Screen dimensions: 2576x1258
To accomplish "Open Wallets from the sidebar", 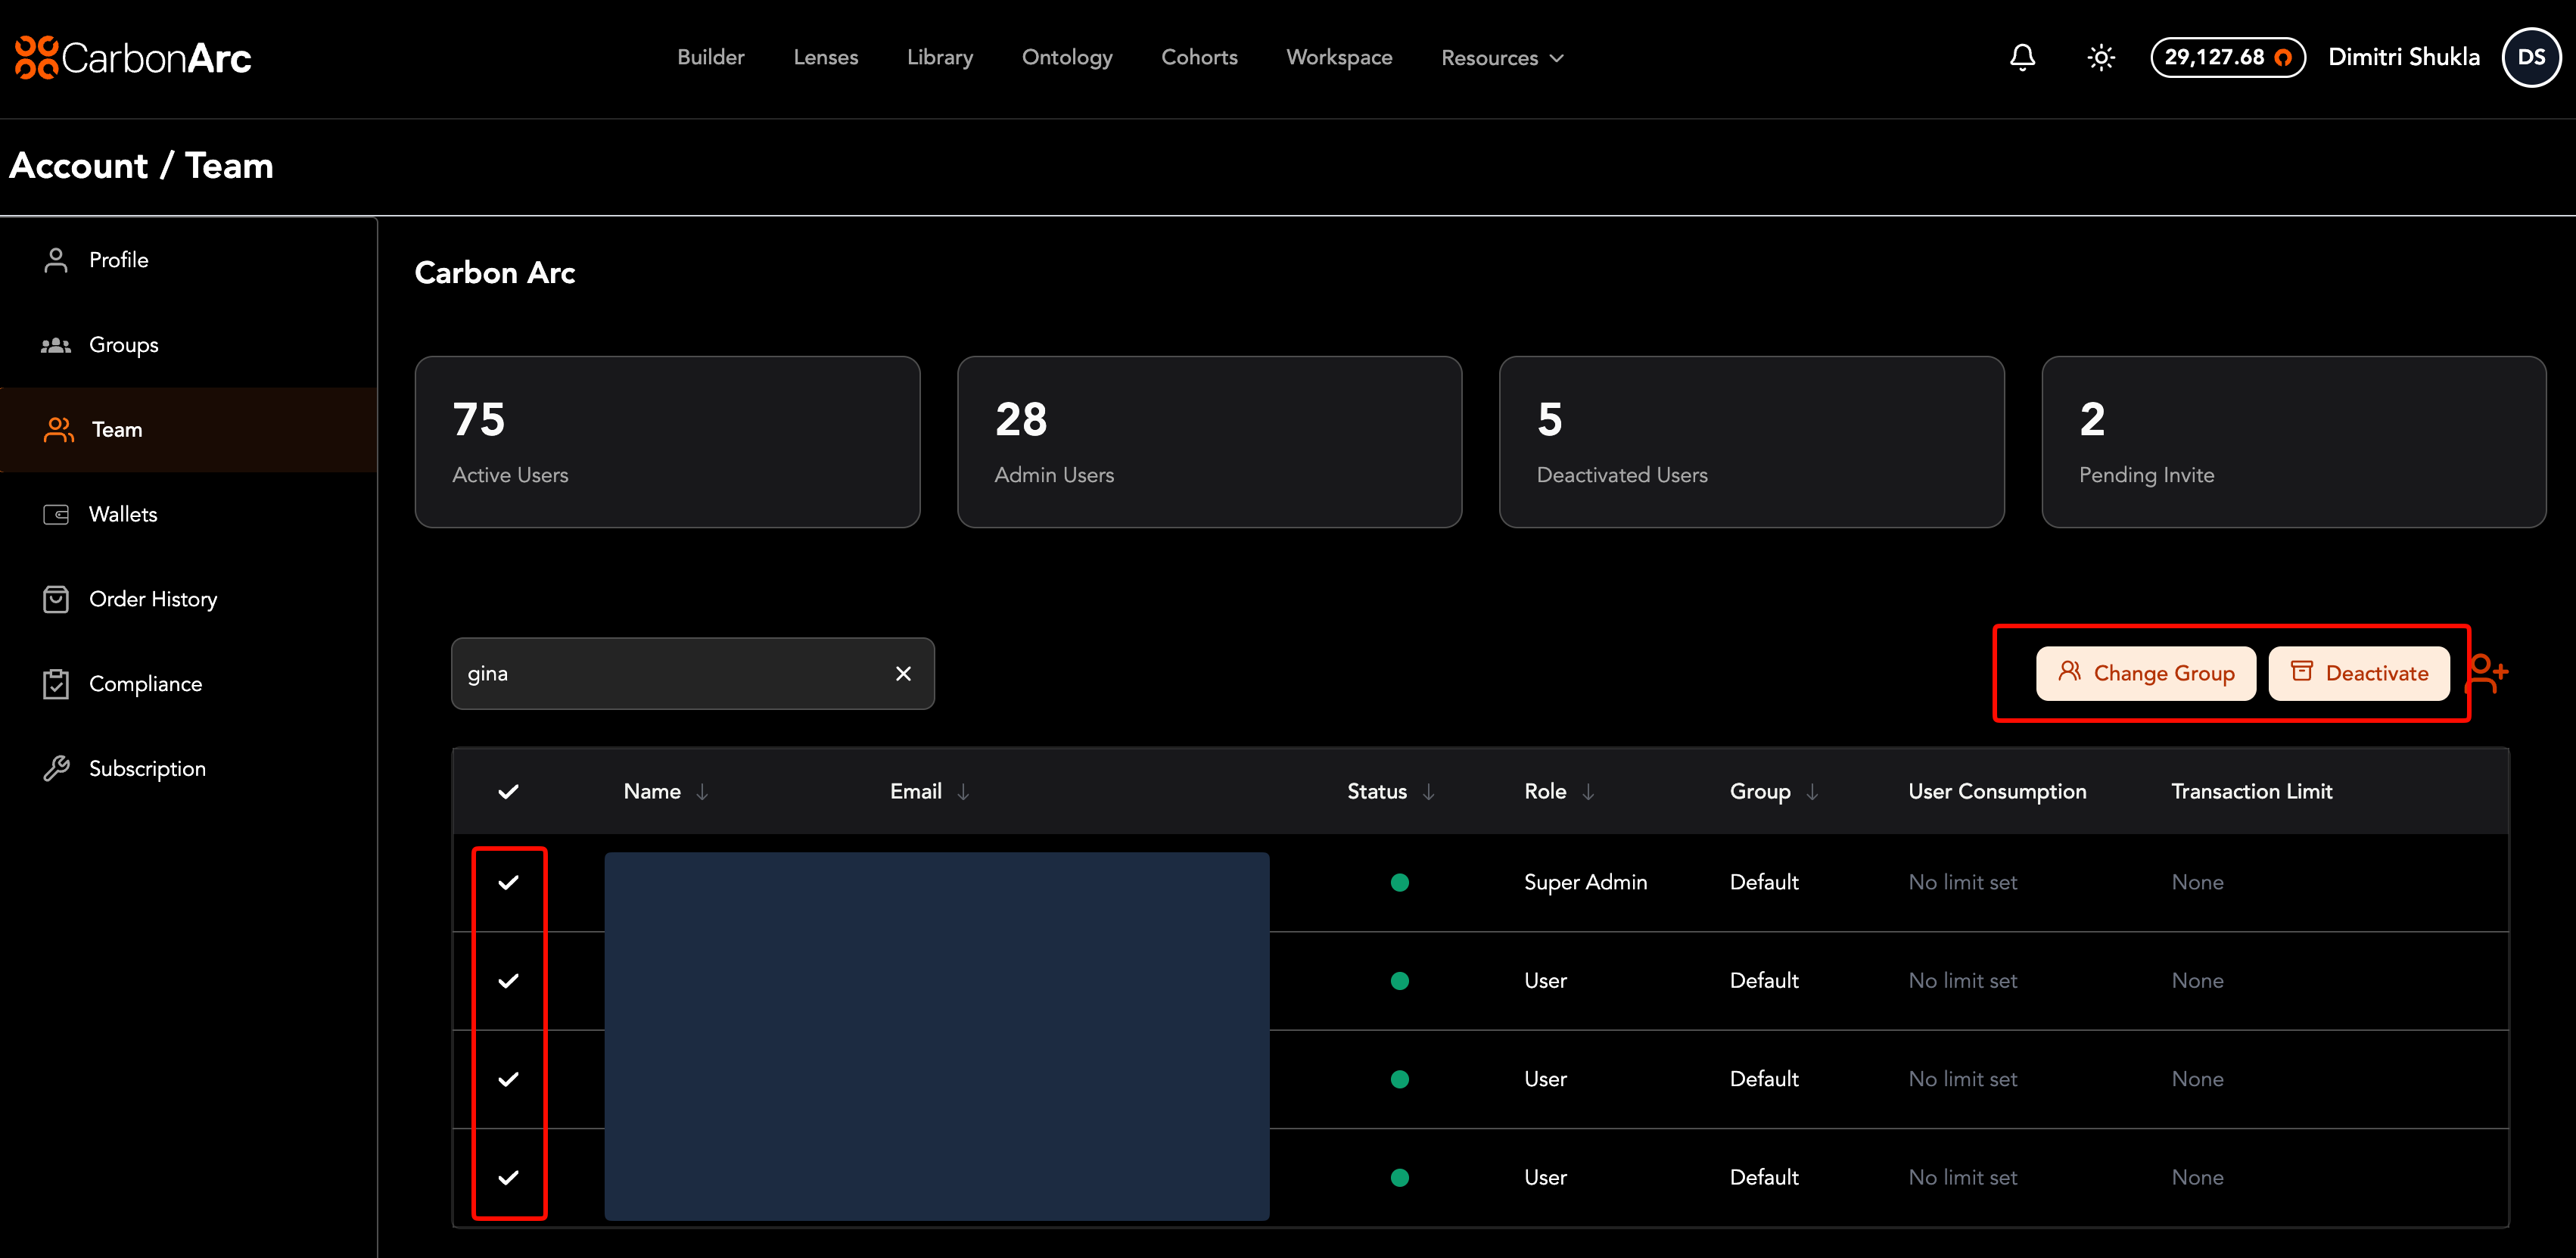I will [122, 514].
